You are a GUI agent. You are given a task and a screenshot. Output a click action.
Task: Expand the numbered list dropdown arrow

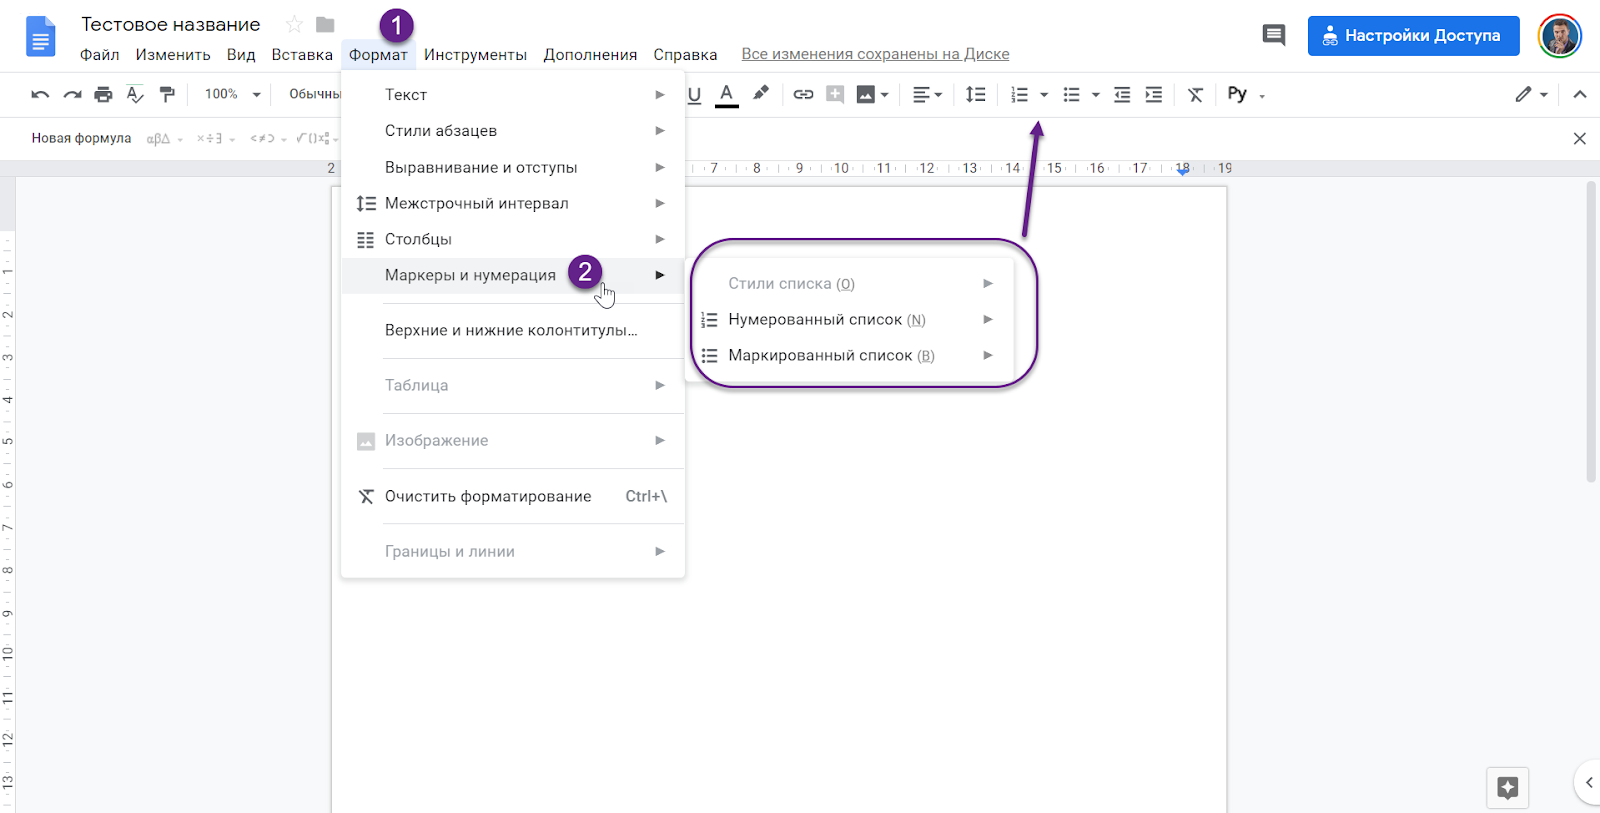click(1044, 95)
